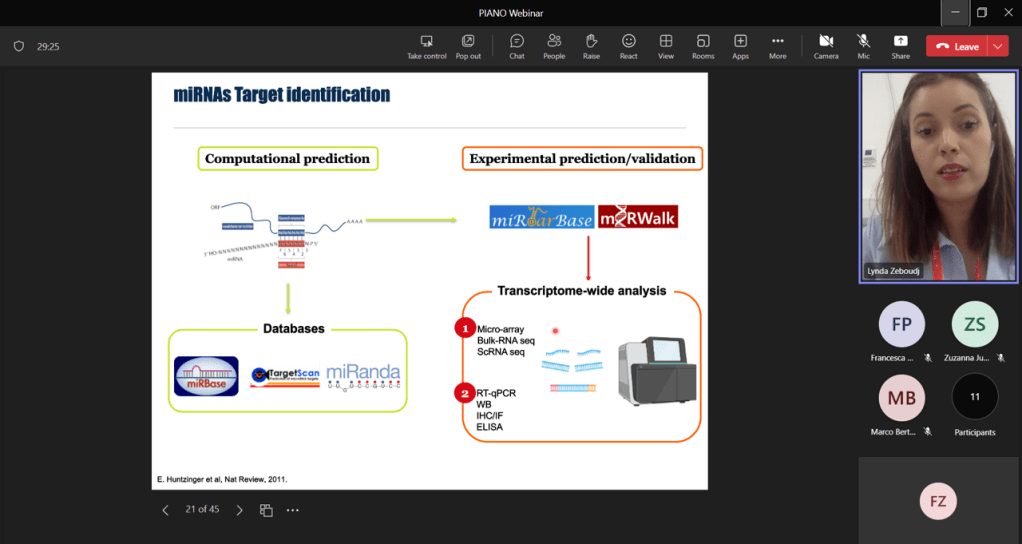Open the More actions menu

tap(777, 46)
